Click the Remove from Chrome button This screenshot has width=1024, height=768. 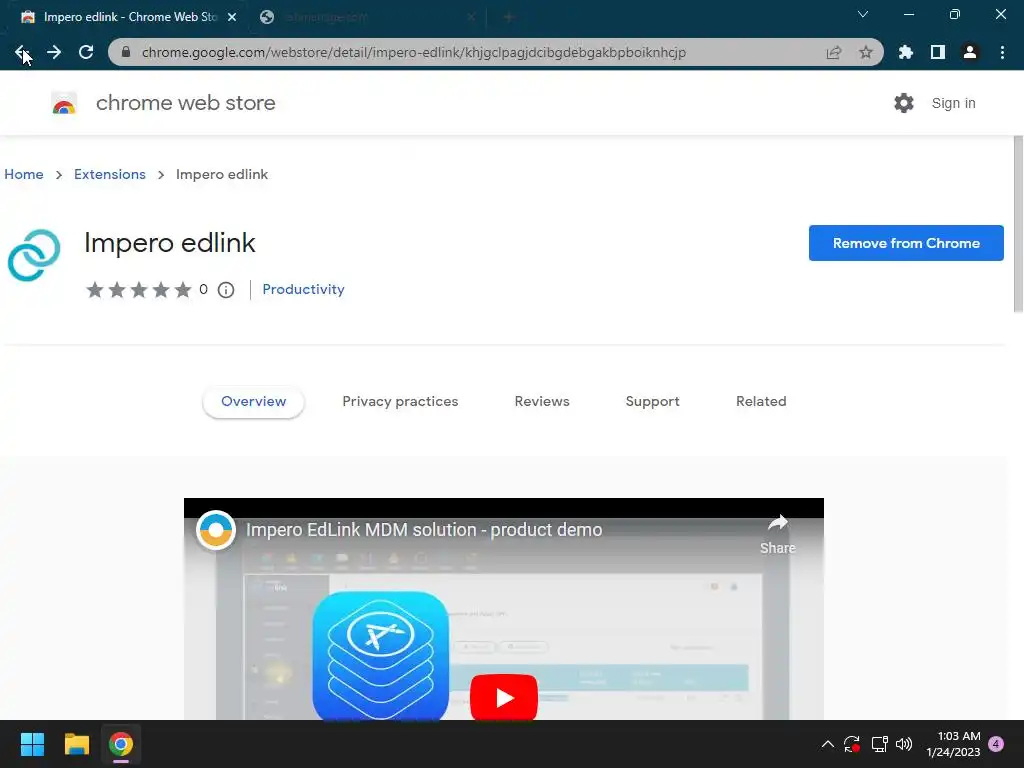[x=906, y=243]
